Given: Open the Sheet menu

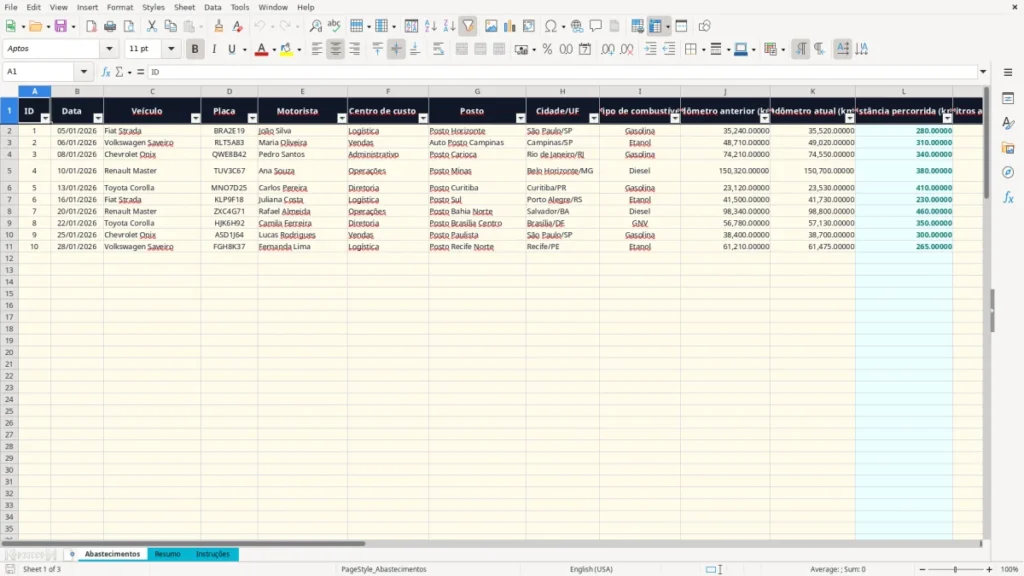Looking at the screenshot, I should (x=184, y=7).
